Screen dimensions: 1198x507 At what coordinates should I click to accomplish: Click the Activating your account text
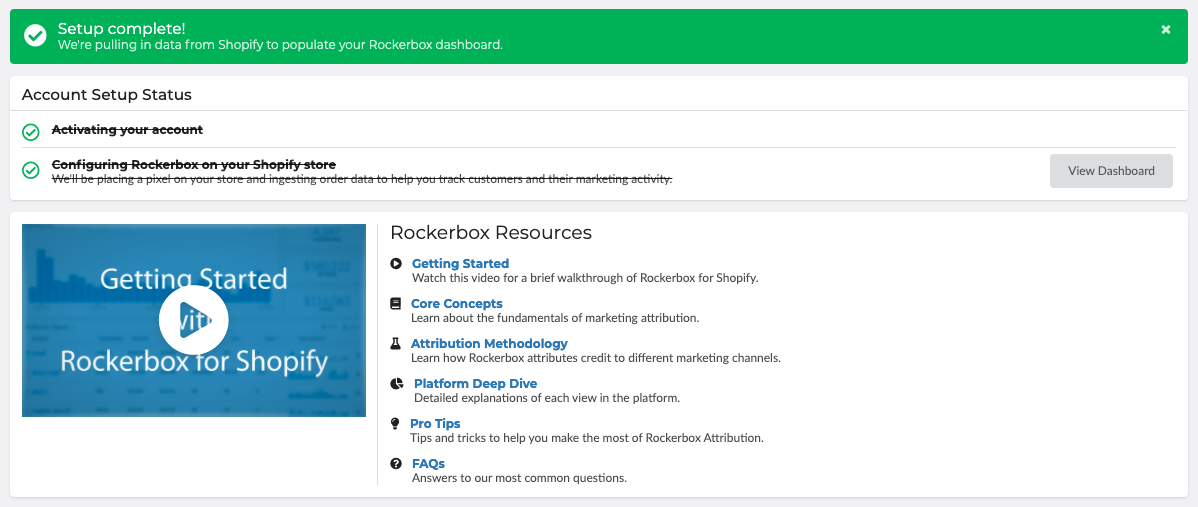(x=127, y=130)
